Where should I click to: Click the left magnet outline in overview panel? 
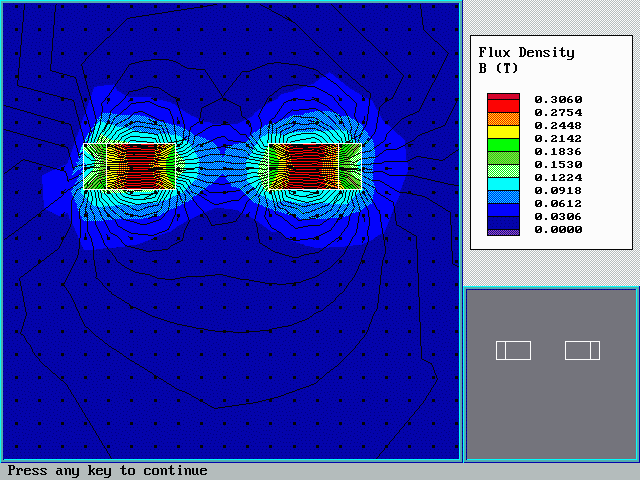point(513,351)
